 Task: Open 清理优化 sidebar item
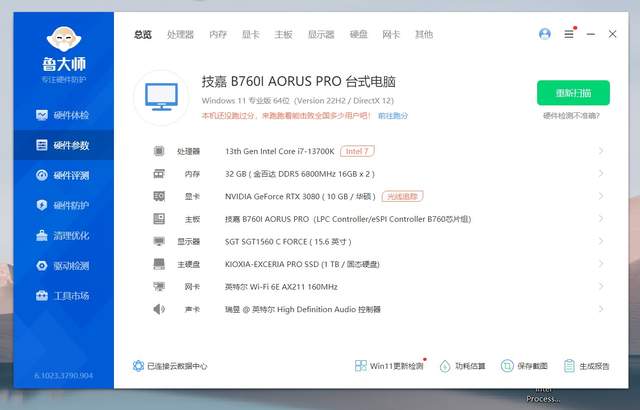point(63,235)
